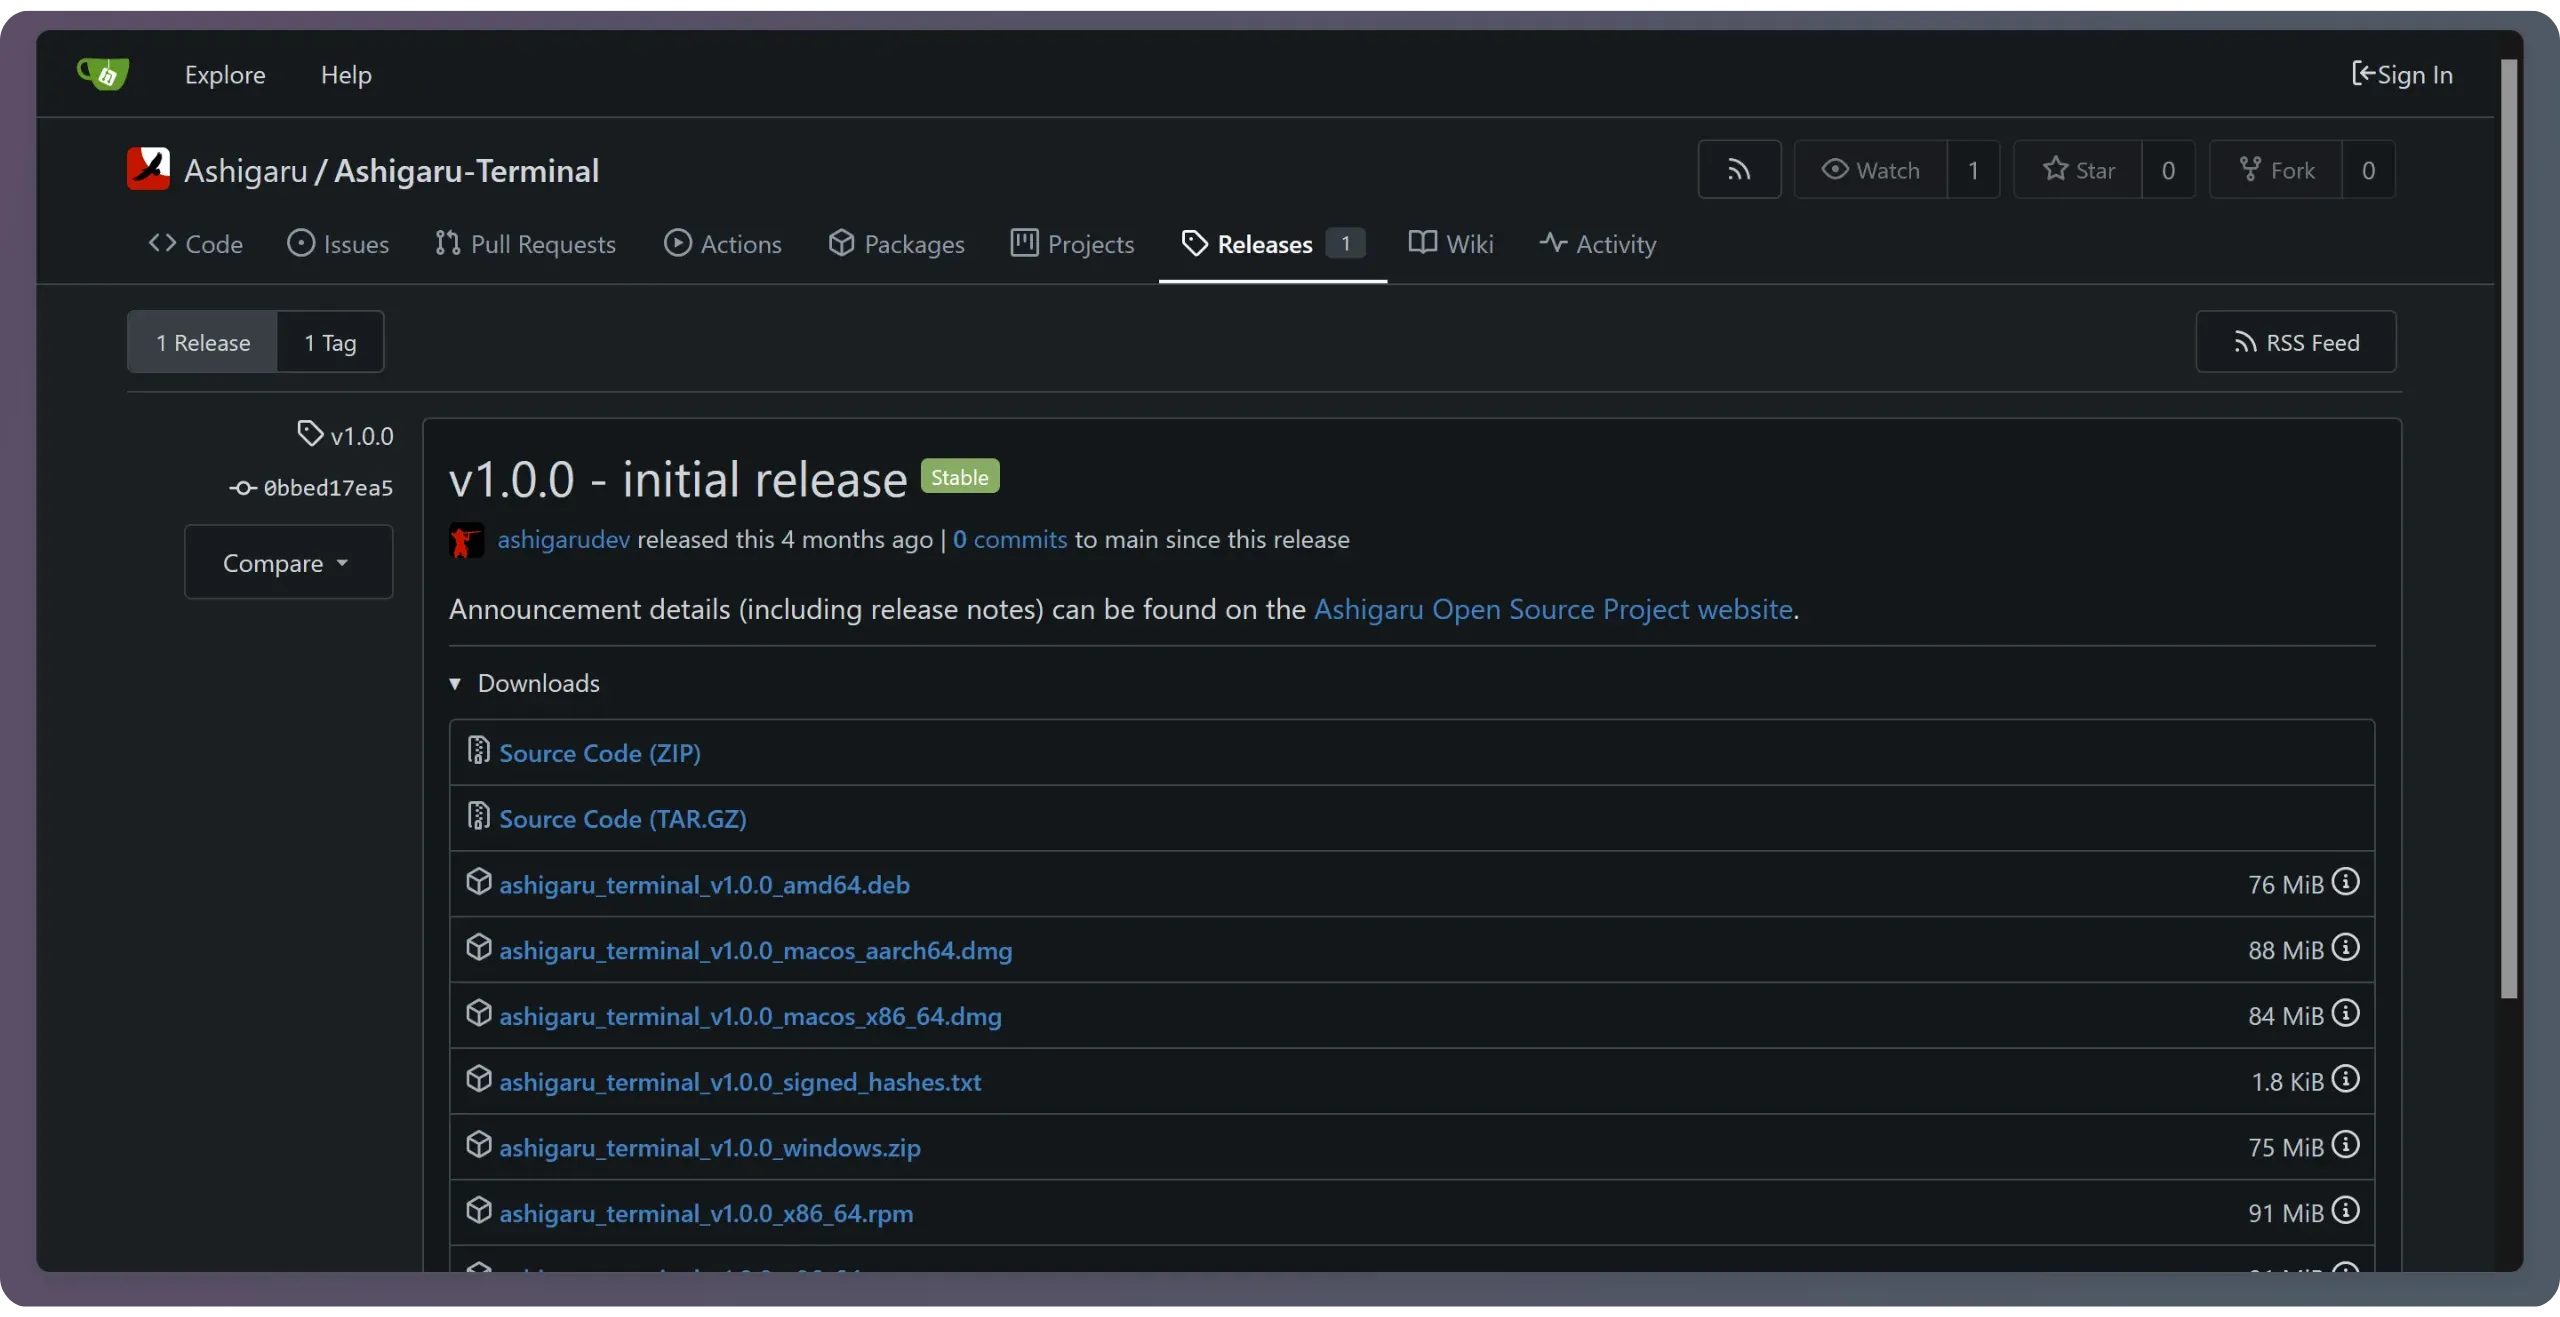Screen dimensions: 2560x1317
Task: Click the Ashigaru repository avatar icon
Action: click(x=148, y=169)
